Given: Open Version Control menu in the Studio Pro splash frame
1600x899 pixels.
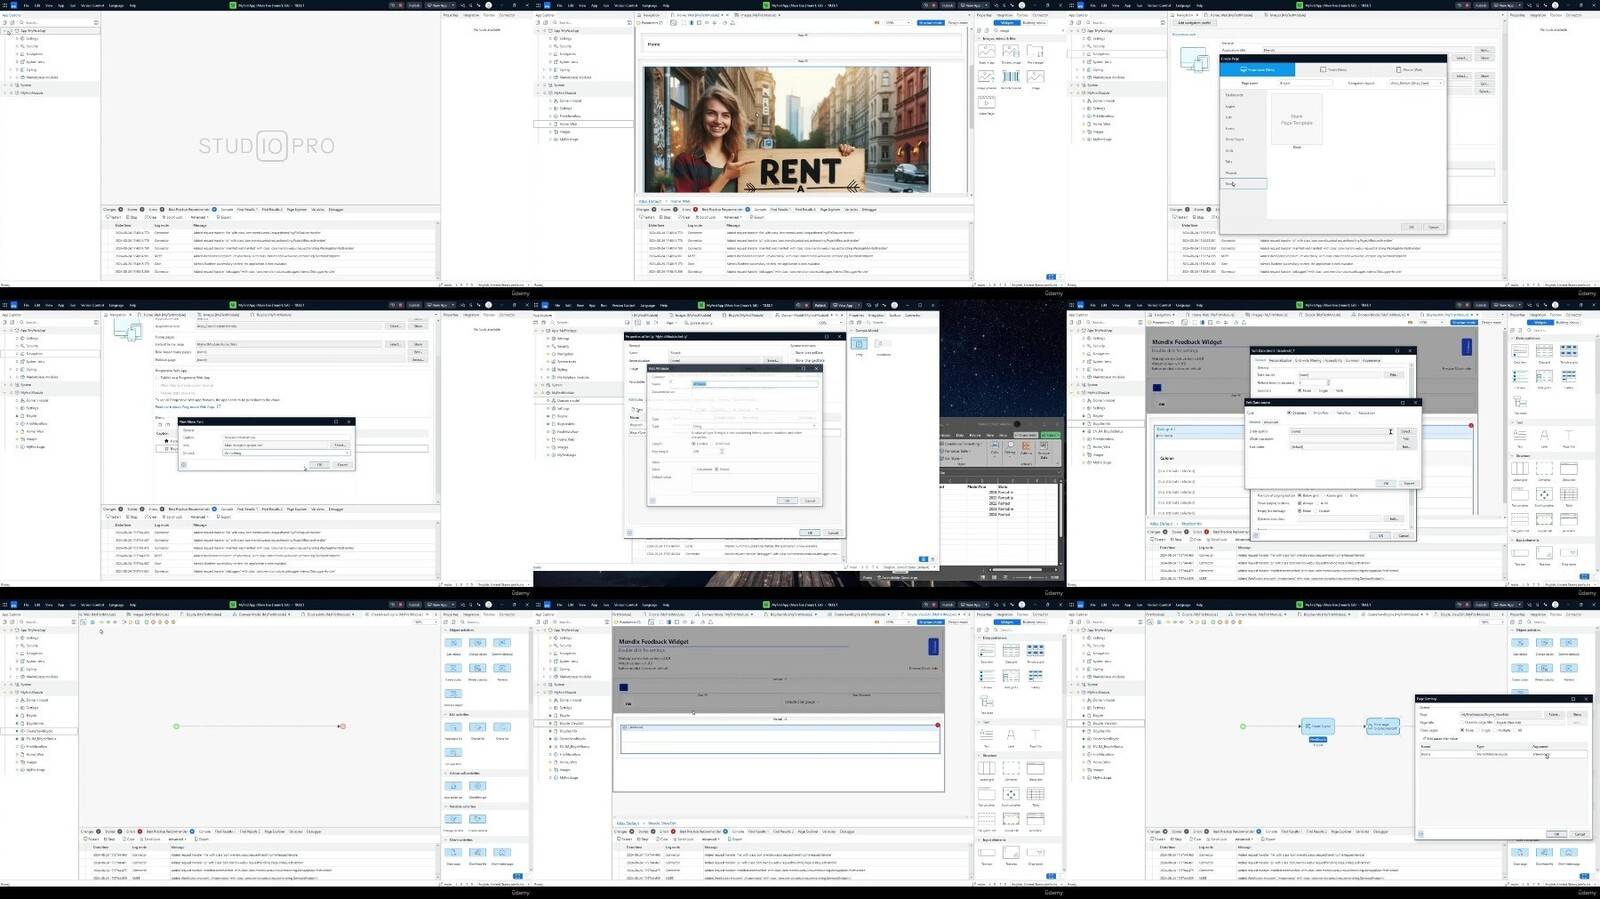Looking at the screenshot, I should [92, 5].
